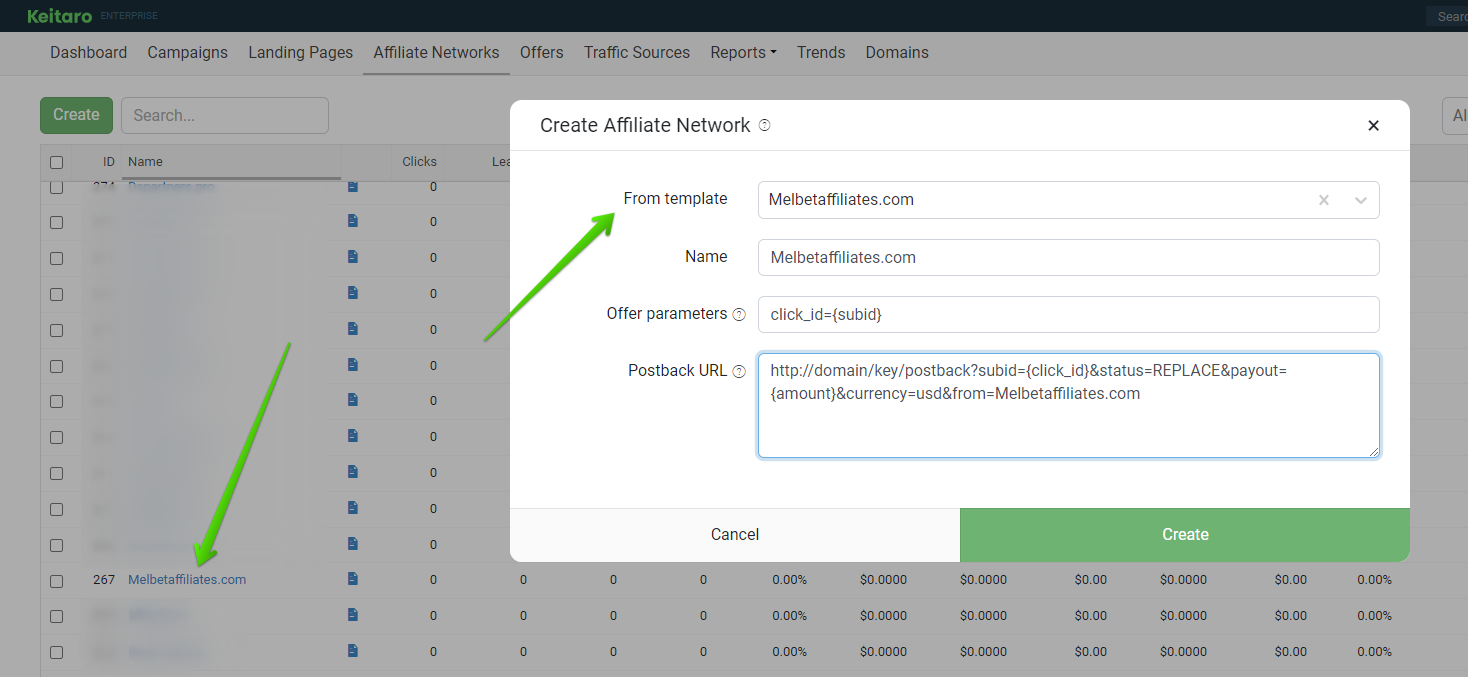Click into the Name input field

click(x=1068, y=257)
